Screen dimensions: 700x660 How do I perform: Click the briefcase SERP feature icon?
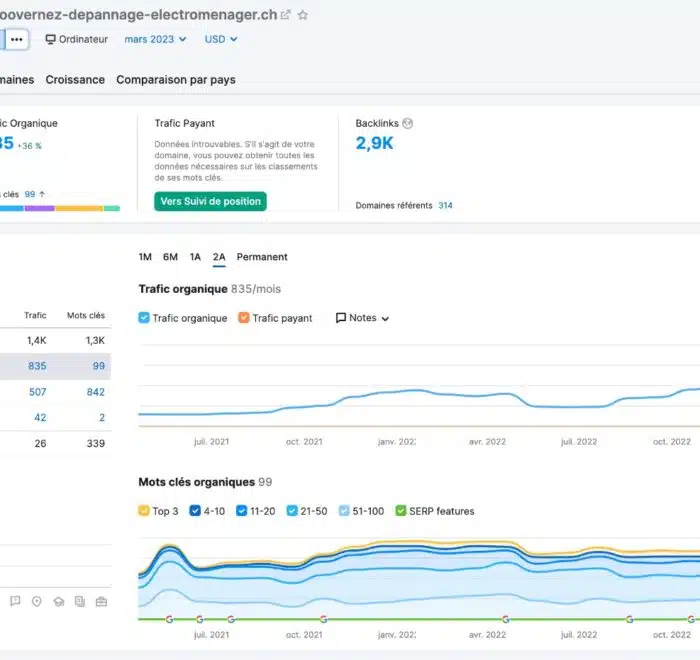[x=101, y=601]
